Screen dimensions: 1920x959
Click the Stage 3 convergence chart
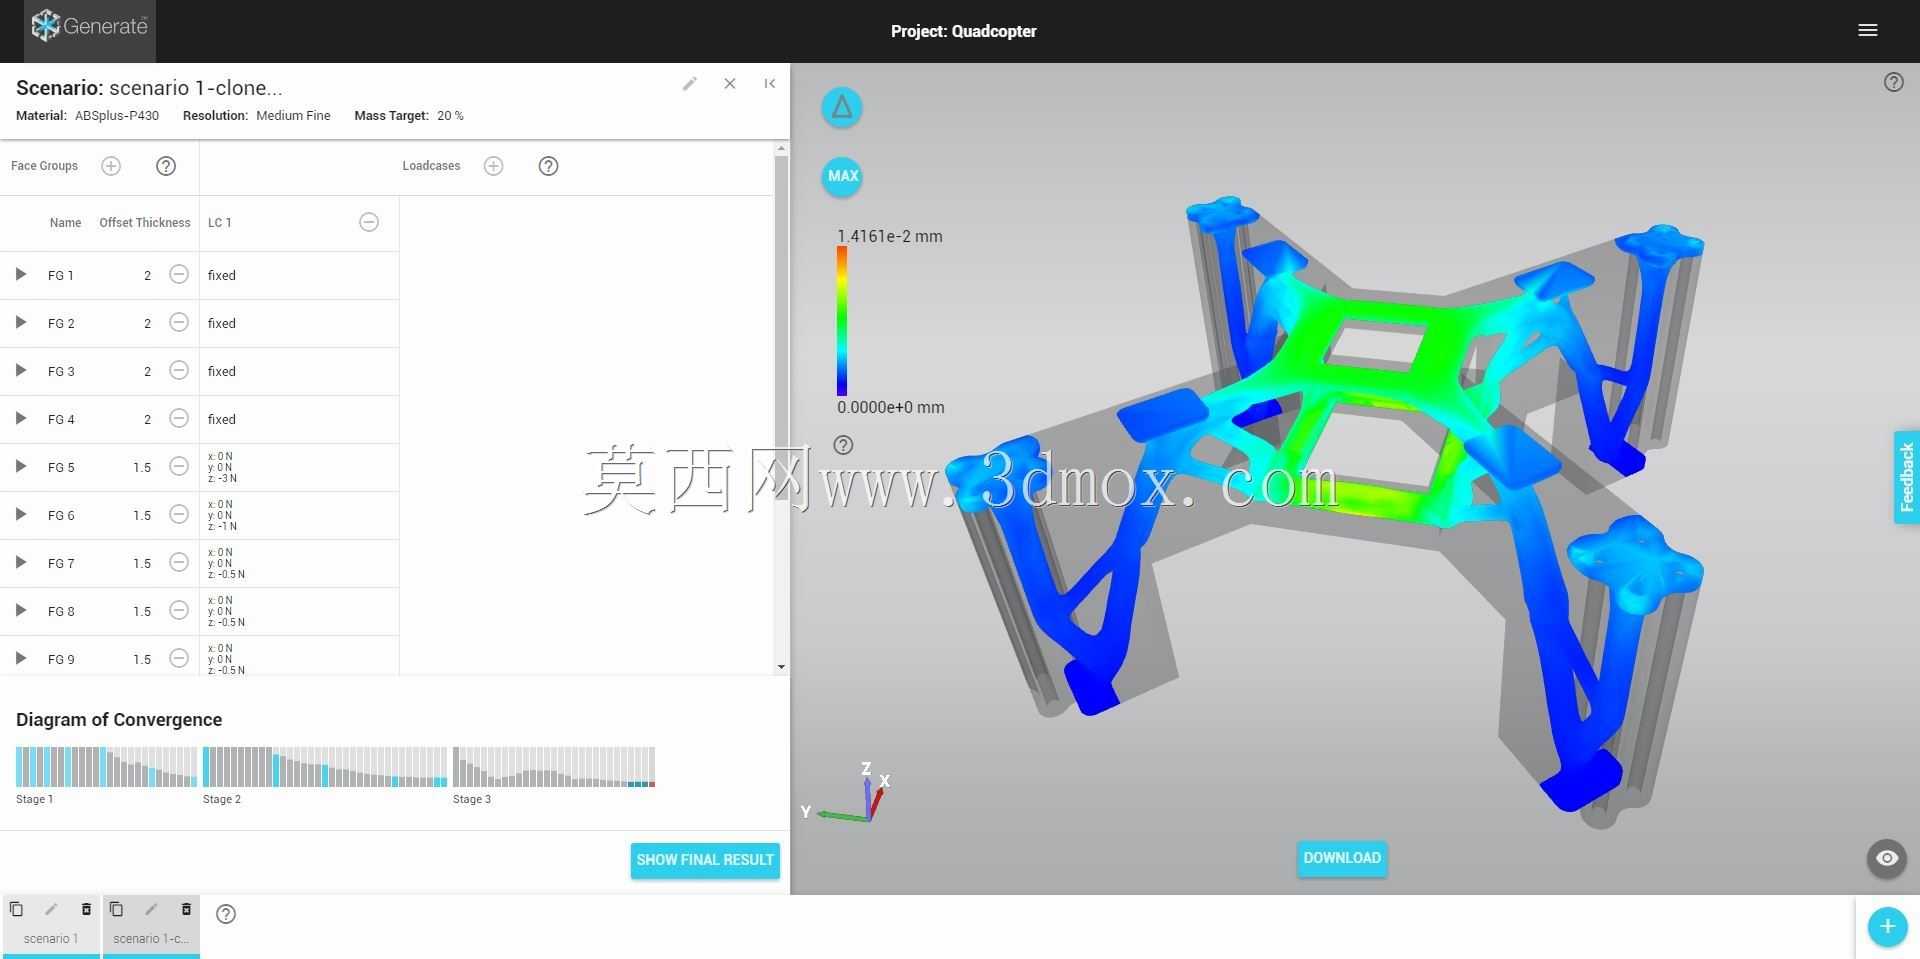coord(554,767)
